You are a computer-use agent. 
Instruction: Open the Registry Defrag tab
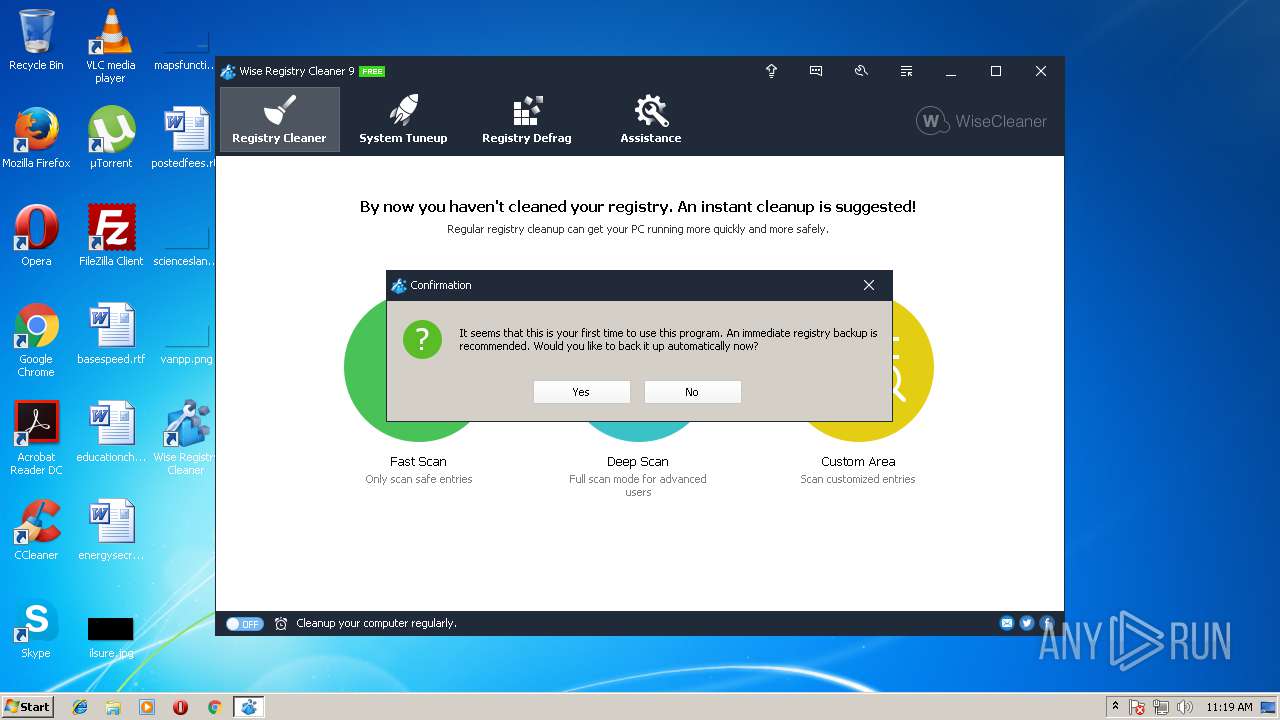(x=527, y=120)
